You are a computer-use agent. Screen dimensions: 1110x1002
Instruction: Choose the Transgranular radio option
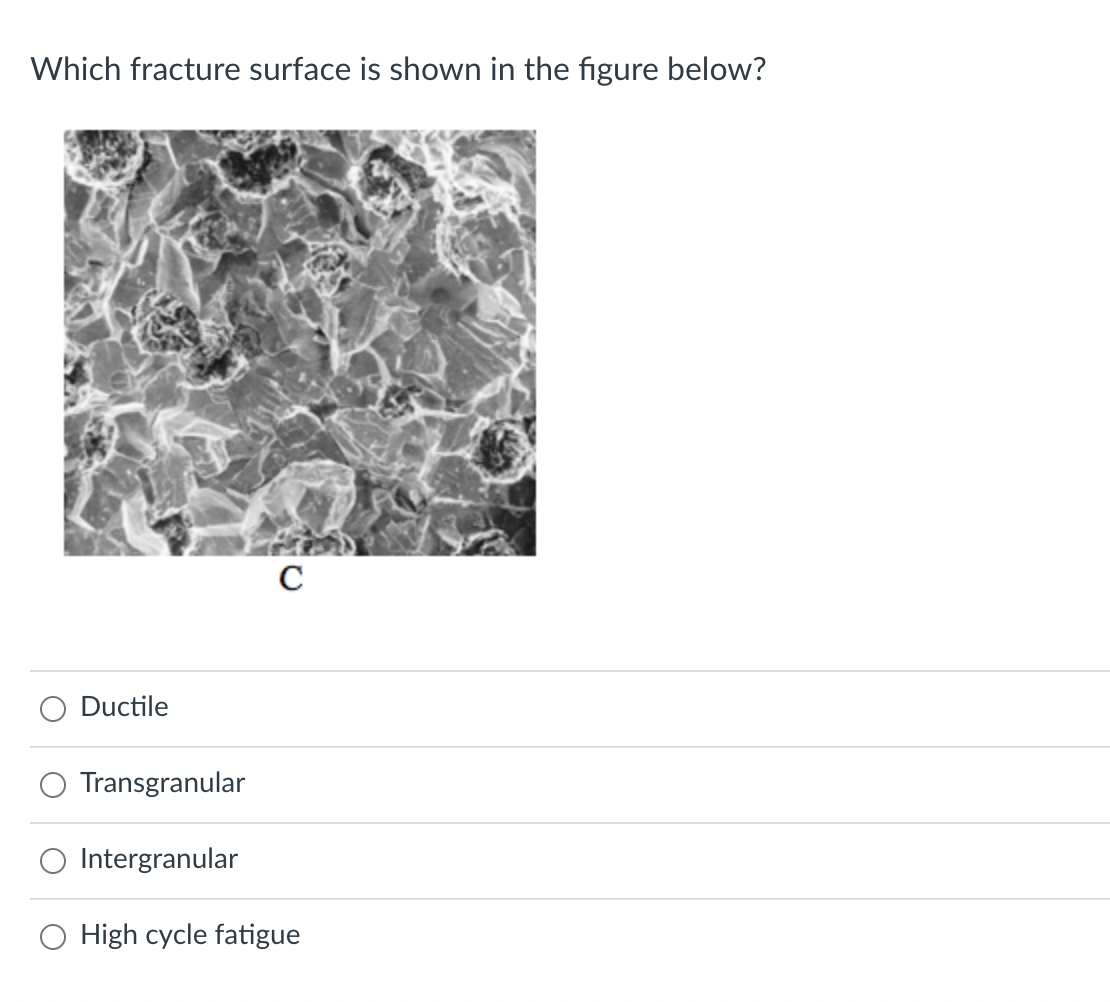53,784
